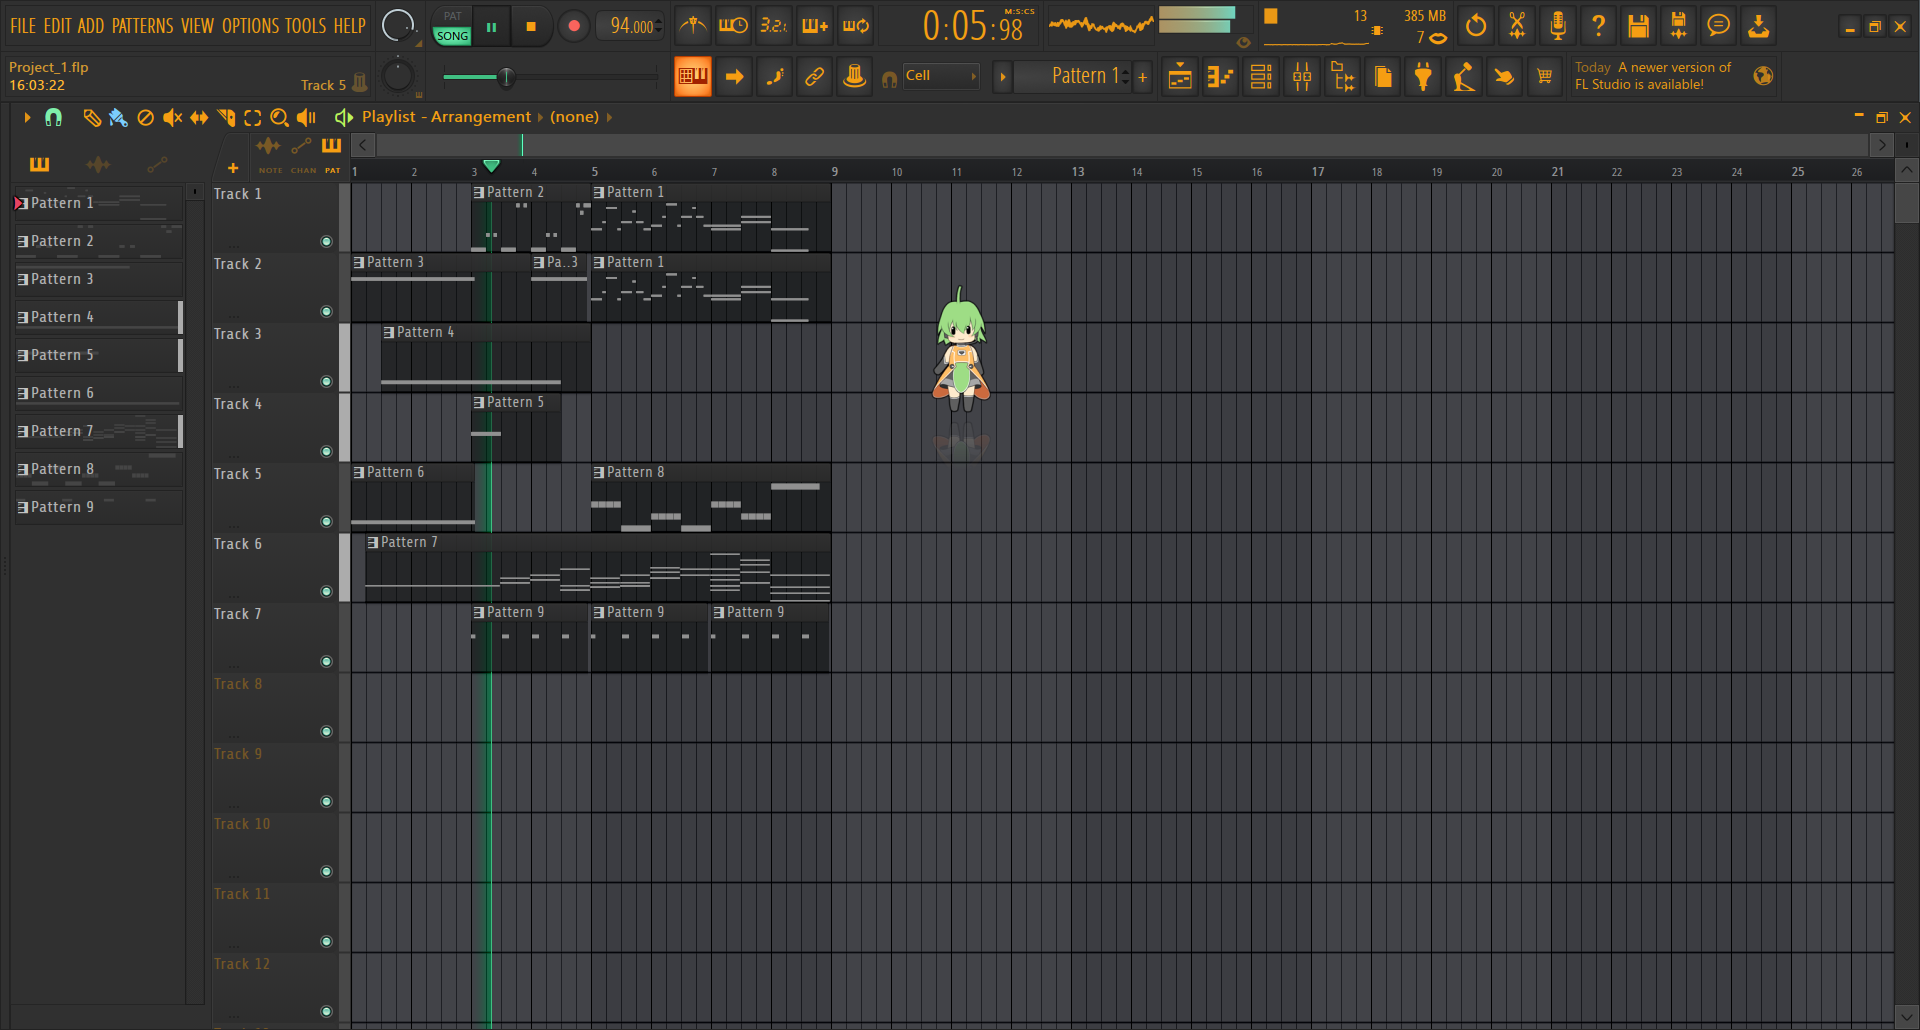Toggle the recording countdown

tap(774, 26)
